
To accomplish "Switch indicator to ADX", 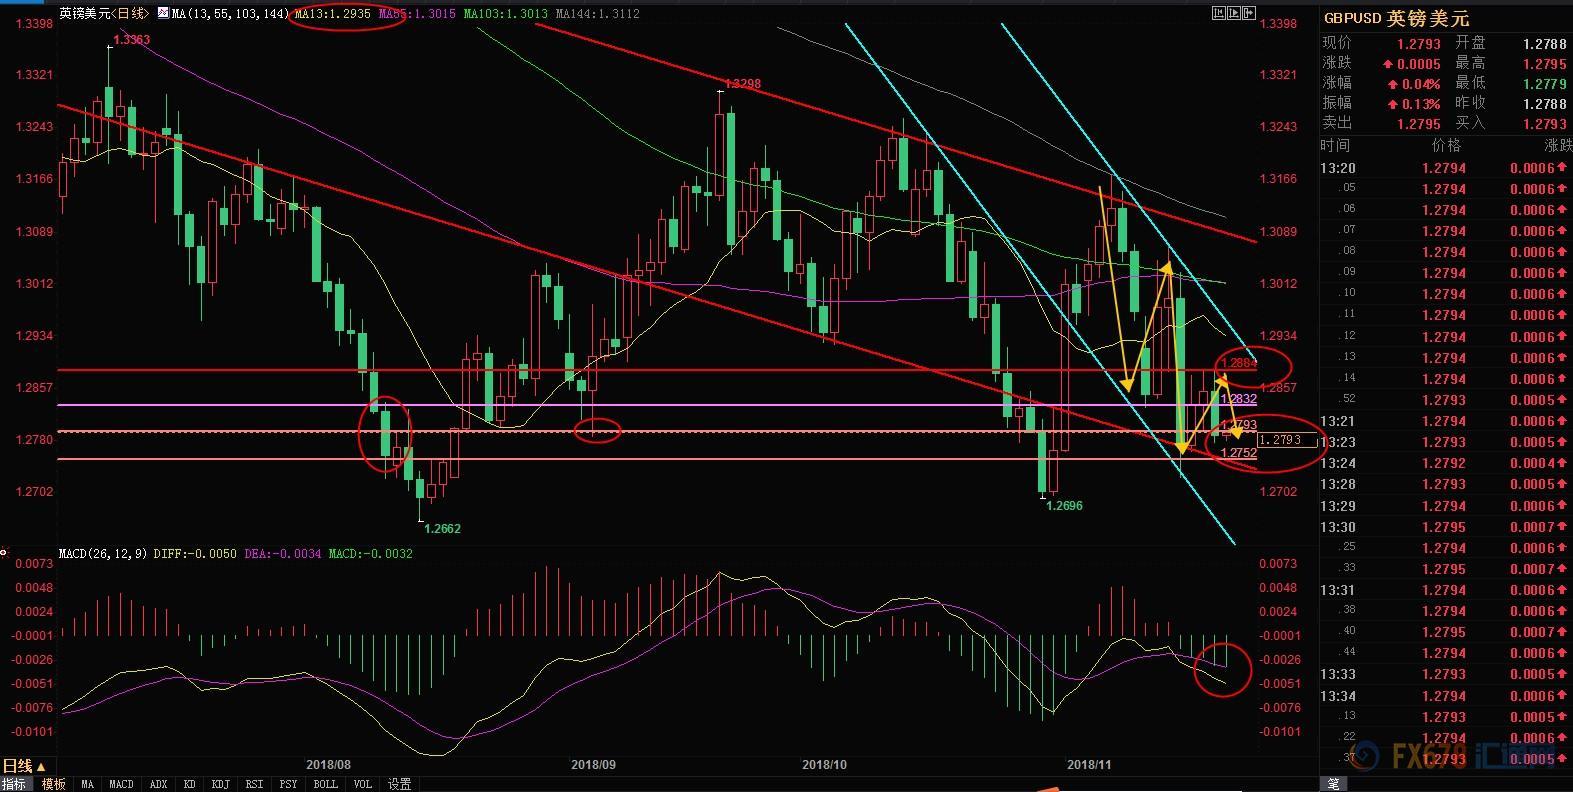I will click(158, 784).
